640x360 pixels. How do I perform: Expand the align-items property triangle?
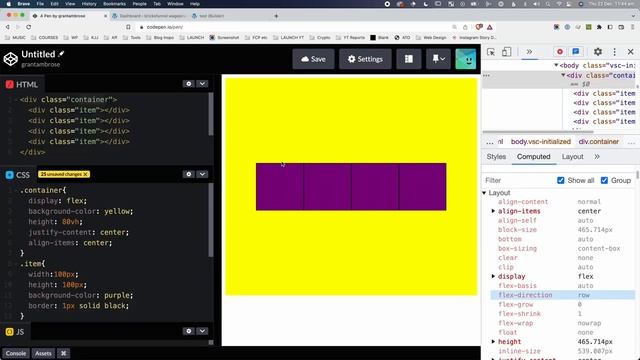tap(493, 211)
